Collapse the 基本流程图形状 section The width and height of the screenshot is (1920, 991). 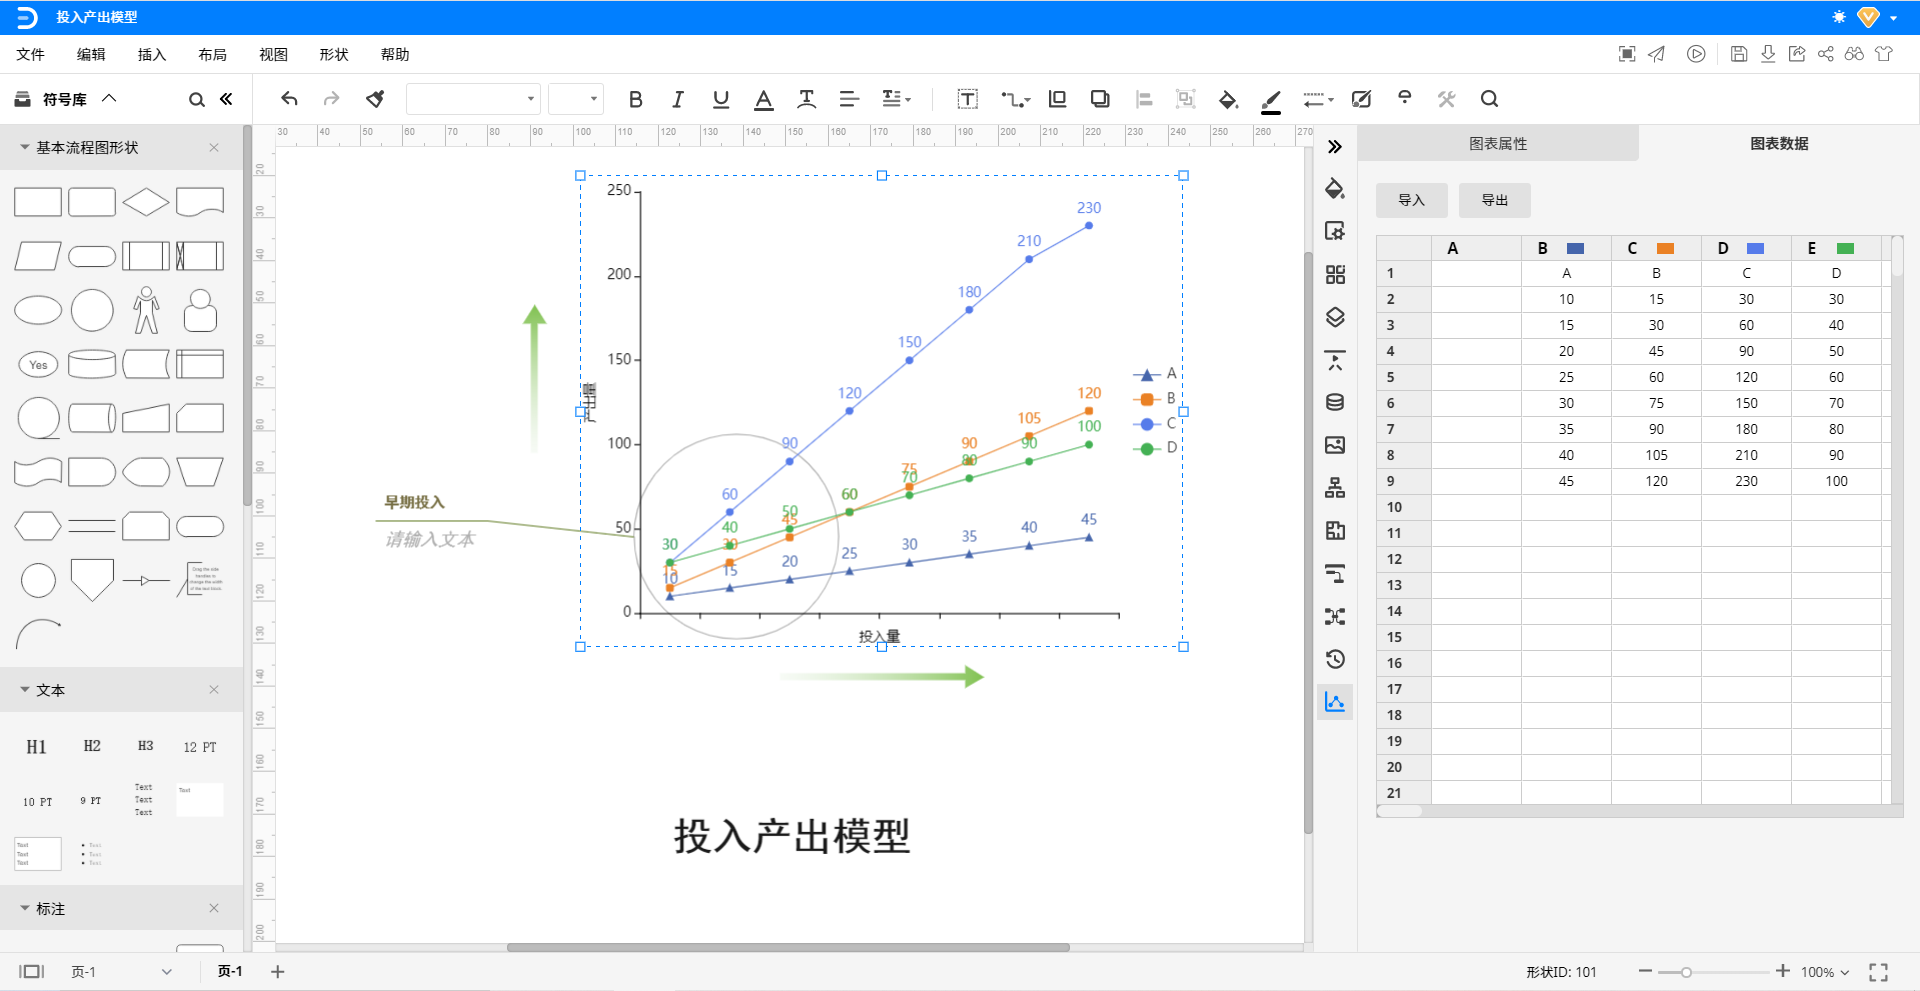(24, 147)
